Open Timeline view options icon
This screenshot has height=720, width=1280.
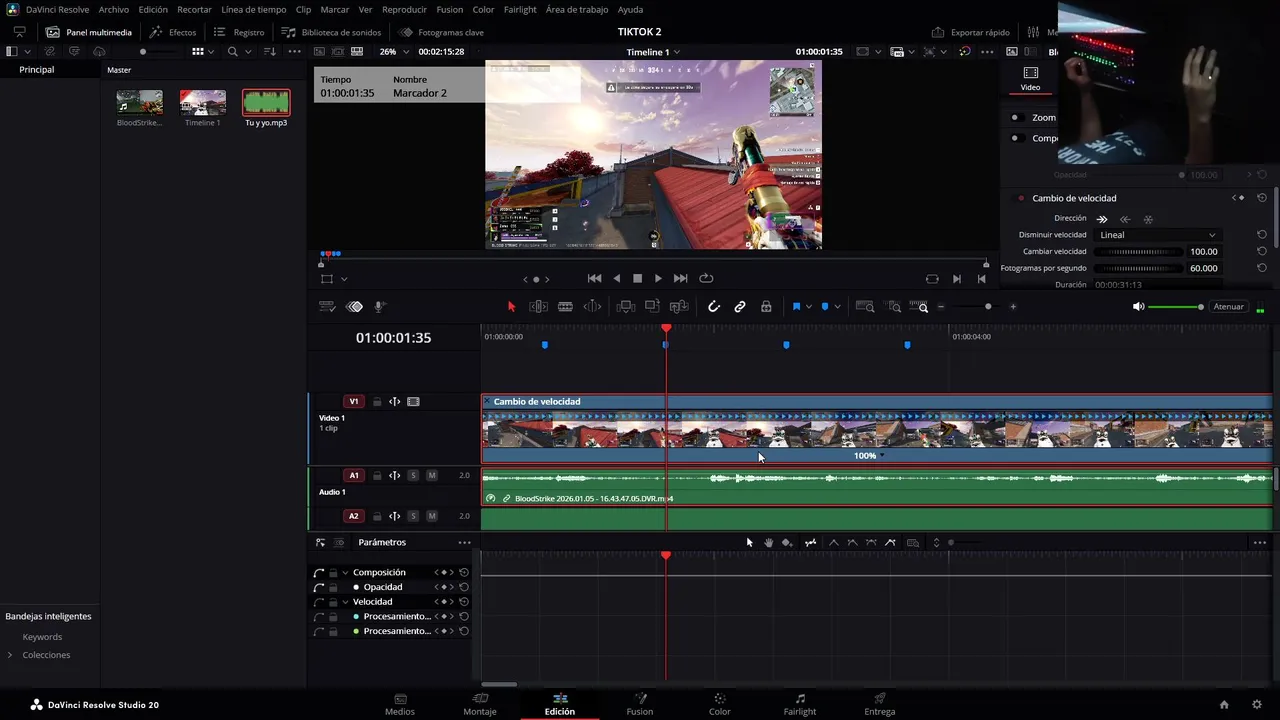click(x=326, y=307)
